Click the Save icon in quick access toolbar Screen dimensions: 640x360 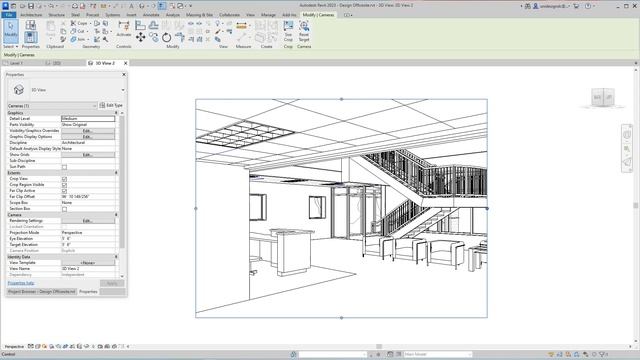click(x=31, y=6)
